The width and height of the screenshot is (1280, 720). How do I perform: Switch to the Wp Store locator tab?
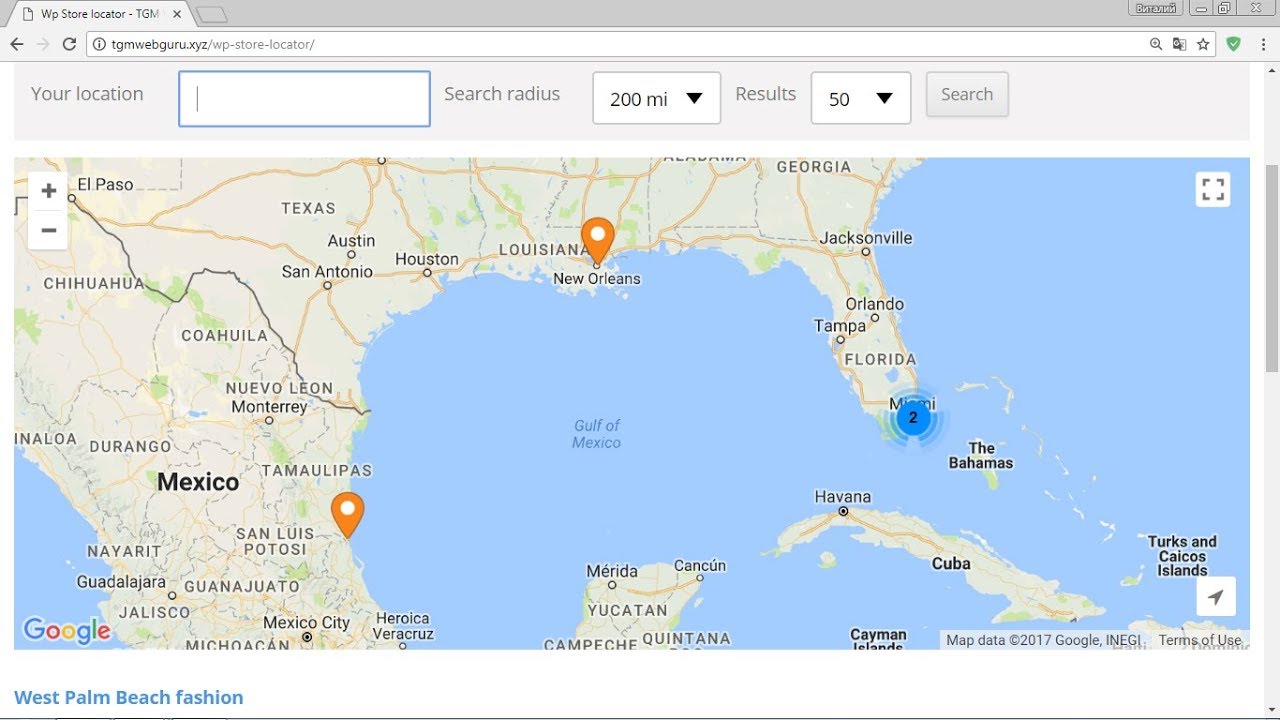pyautogui.click(x=98, y=14)
